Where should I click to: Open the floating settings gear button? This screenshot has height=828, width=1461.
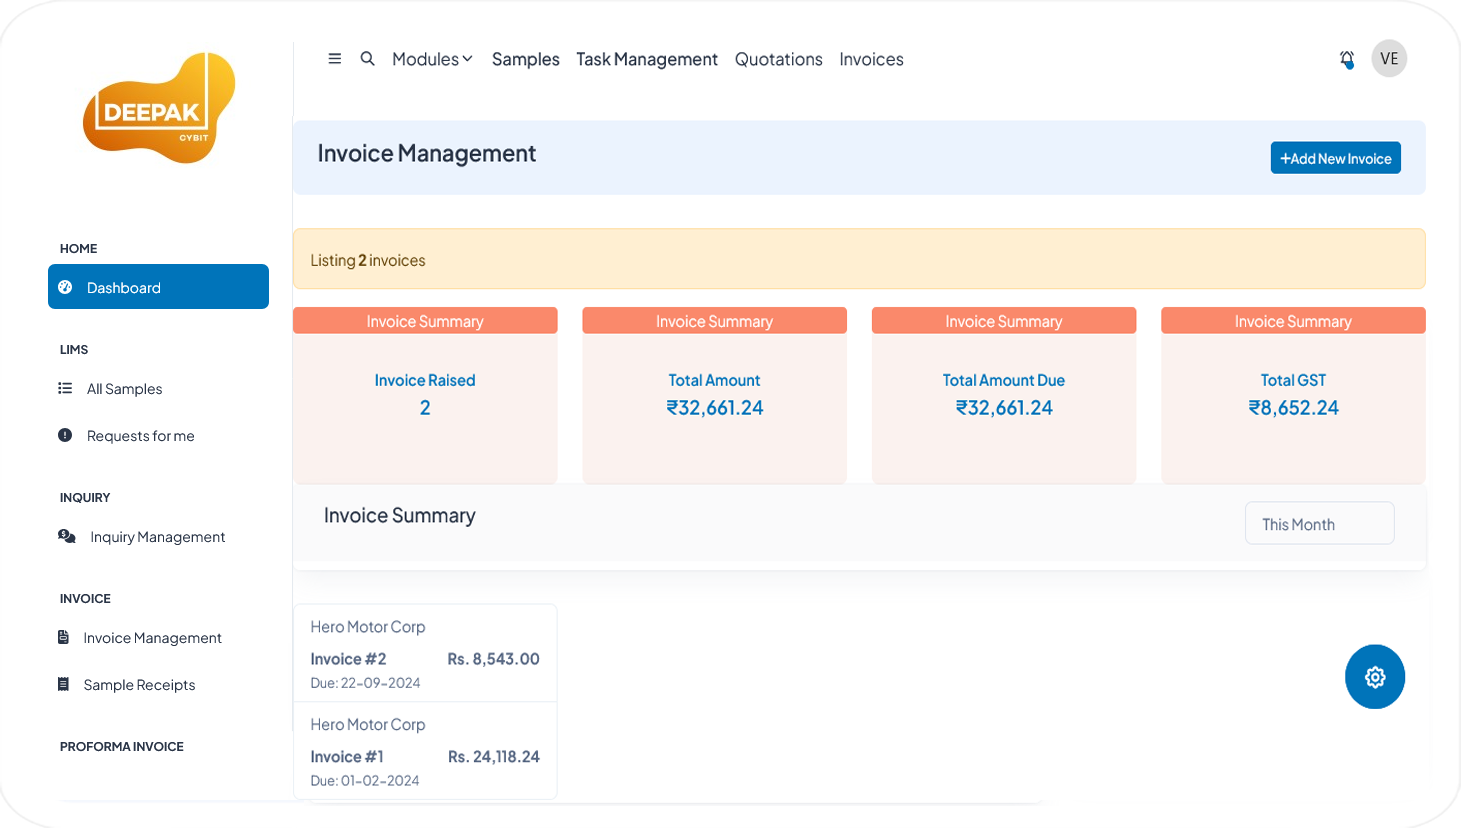click(x=1374, y=677)
